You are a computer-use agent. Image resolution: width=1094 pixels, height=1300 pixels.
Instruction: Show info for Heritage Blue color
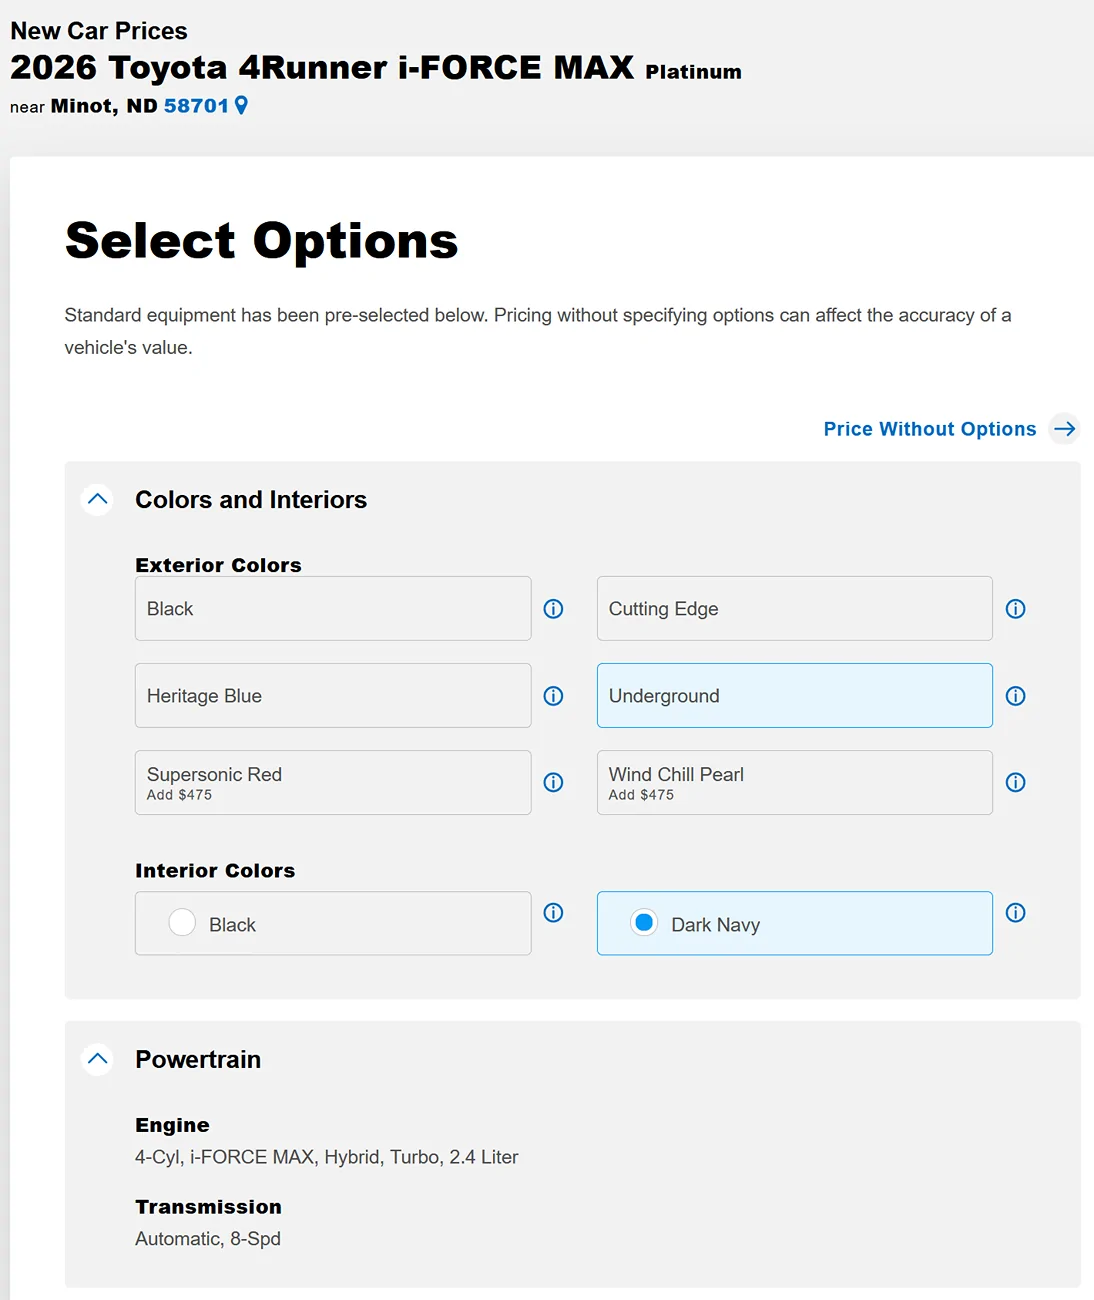(x=553, y=696)
